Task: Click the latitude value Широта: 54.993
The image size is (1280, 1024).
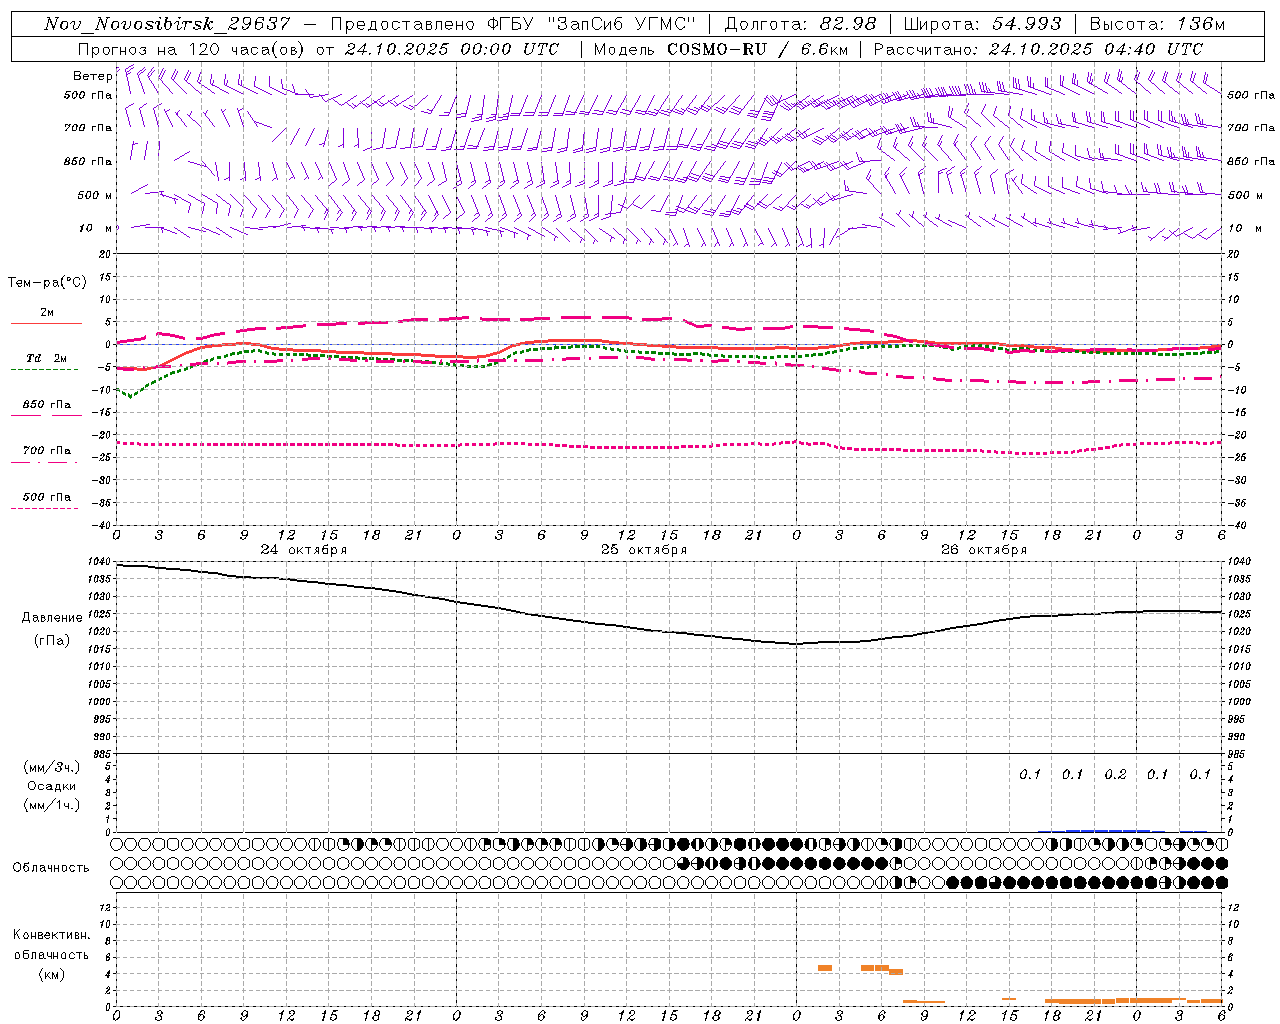Action: click(x=982, y=24)
